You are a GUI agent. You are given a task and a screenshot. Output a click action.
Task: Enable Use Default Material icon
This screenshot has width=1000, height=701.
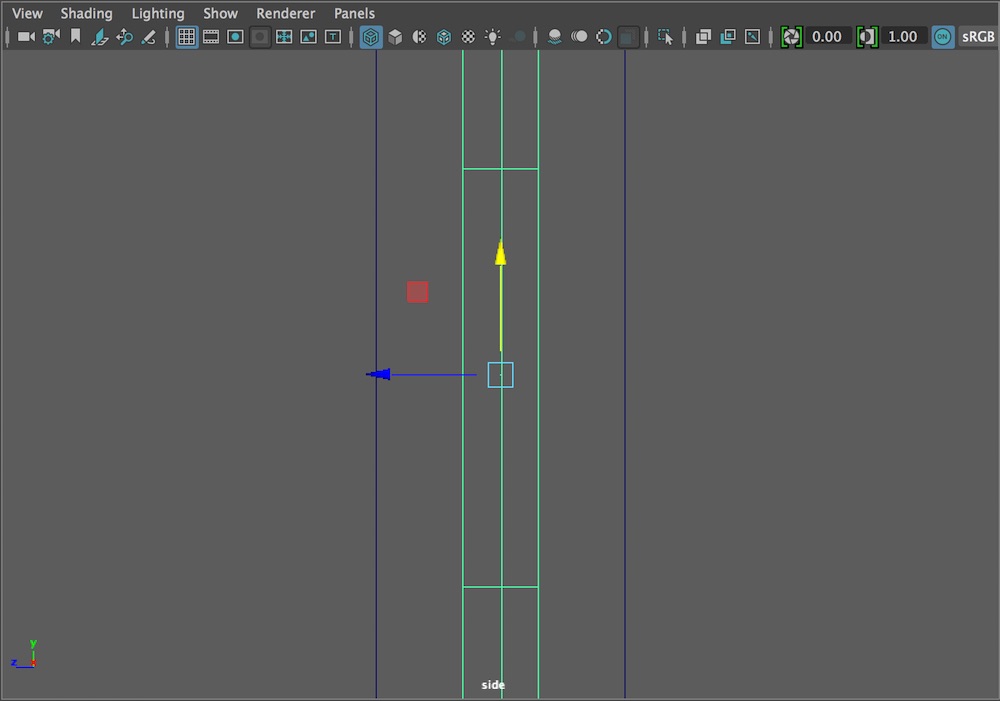pos(419,37)
